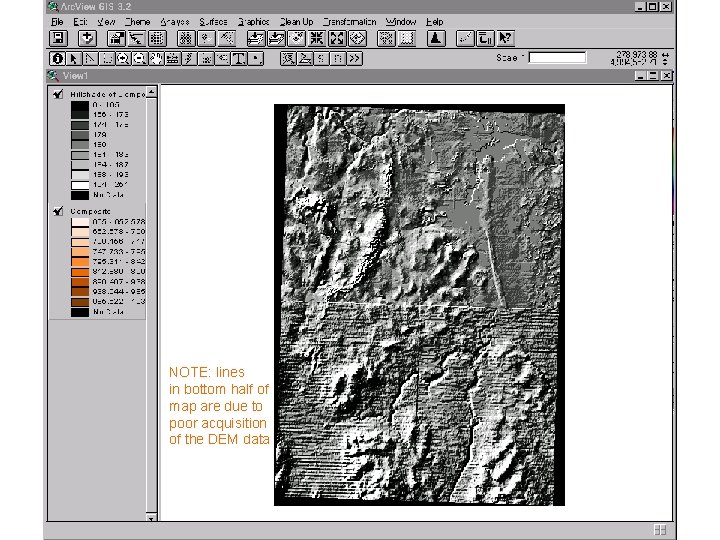Open the File menu
The height and width of the screenshot is (540, 720).
tap(57, 22)
